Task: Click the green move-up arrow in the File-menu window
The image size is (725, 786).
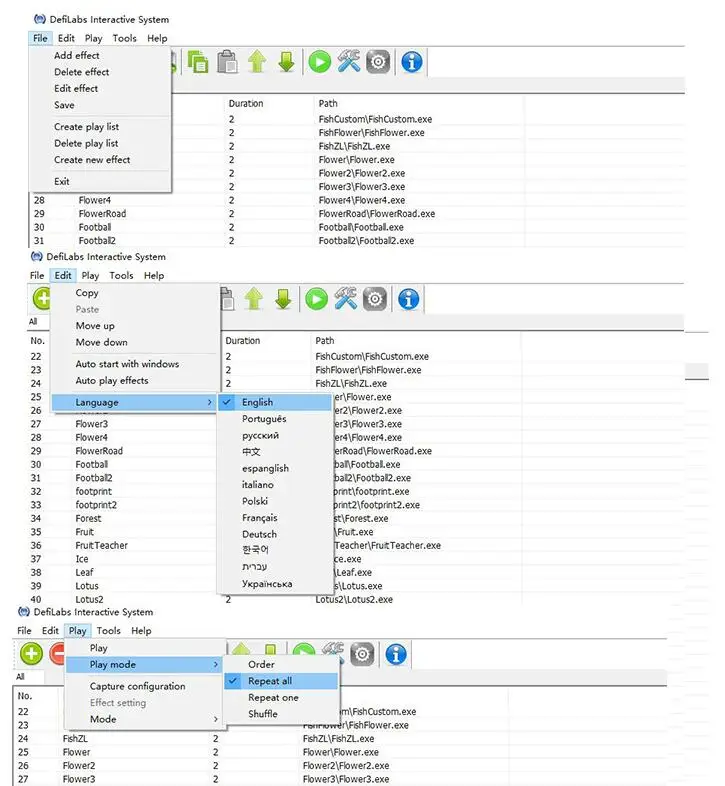Action: [257, 62]
